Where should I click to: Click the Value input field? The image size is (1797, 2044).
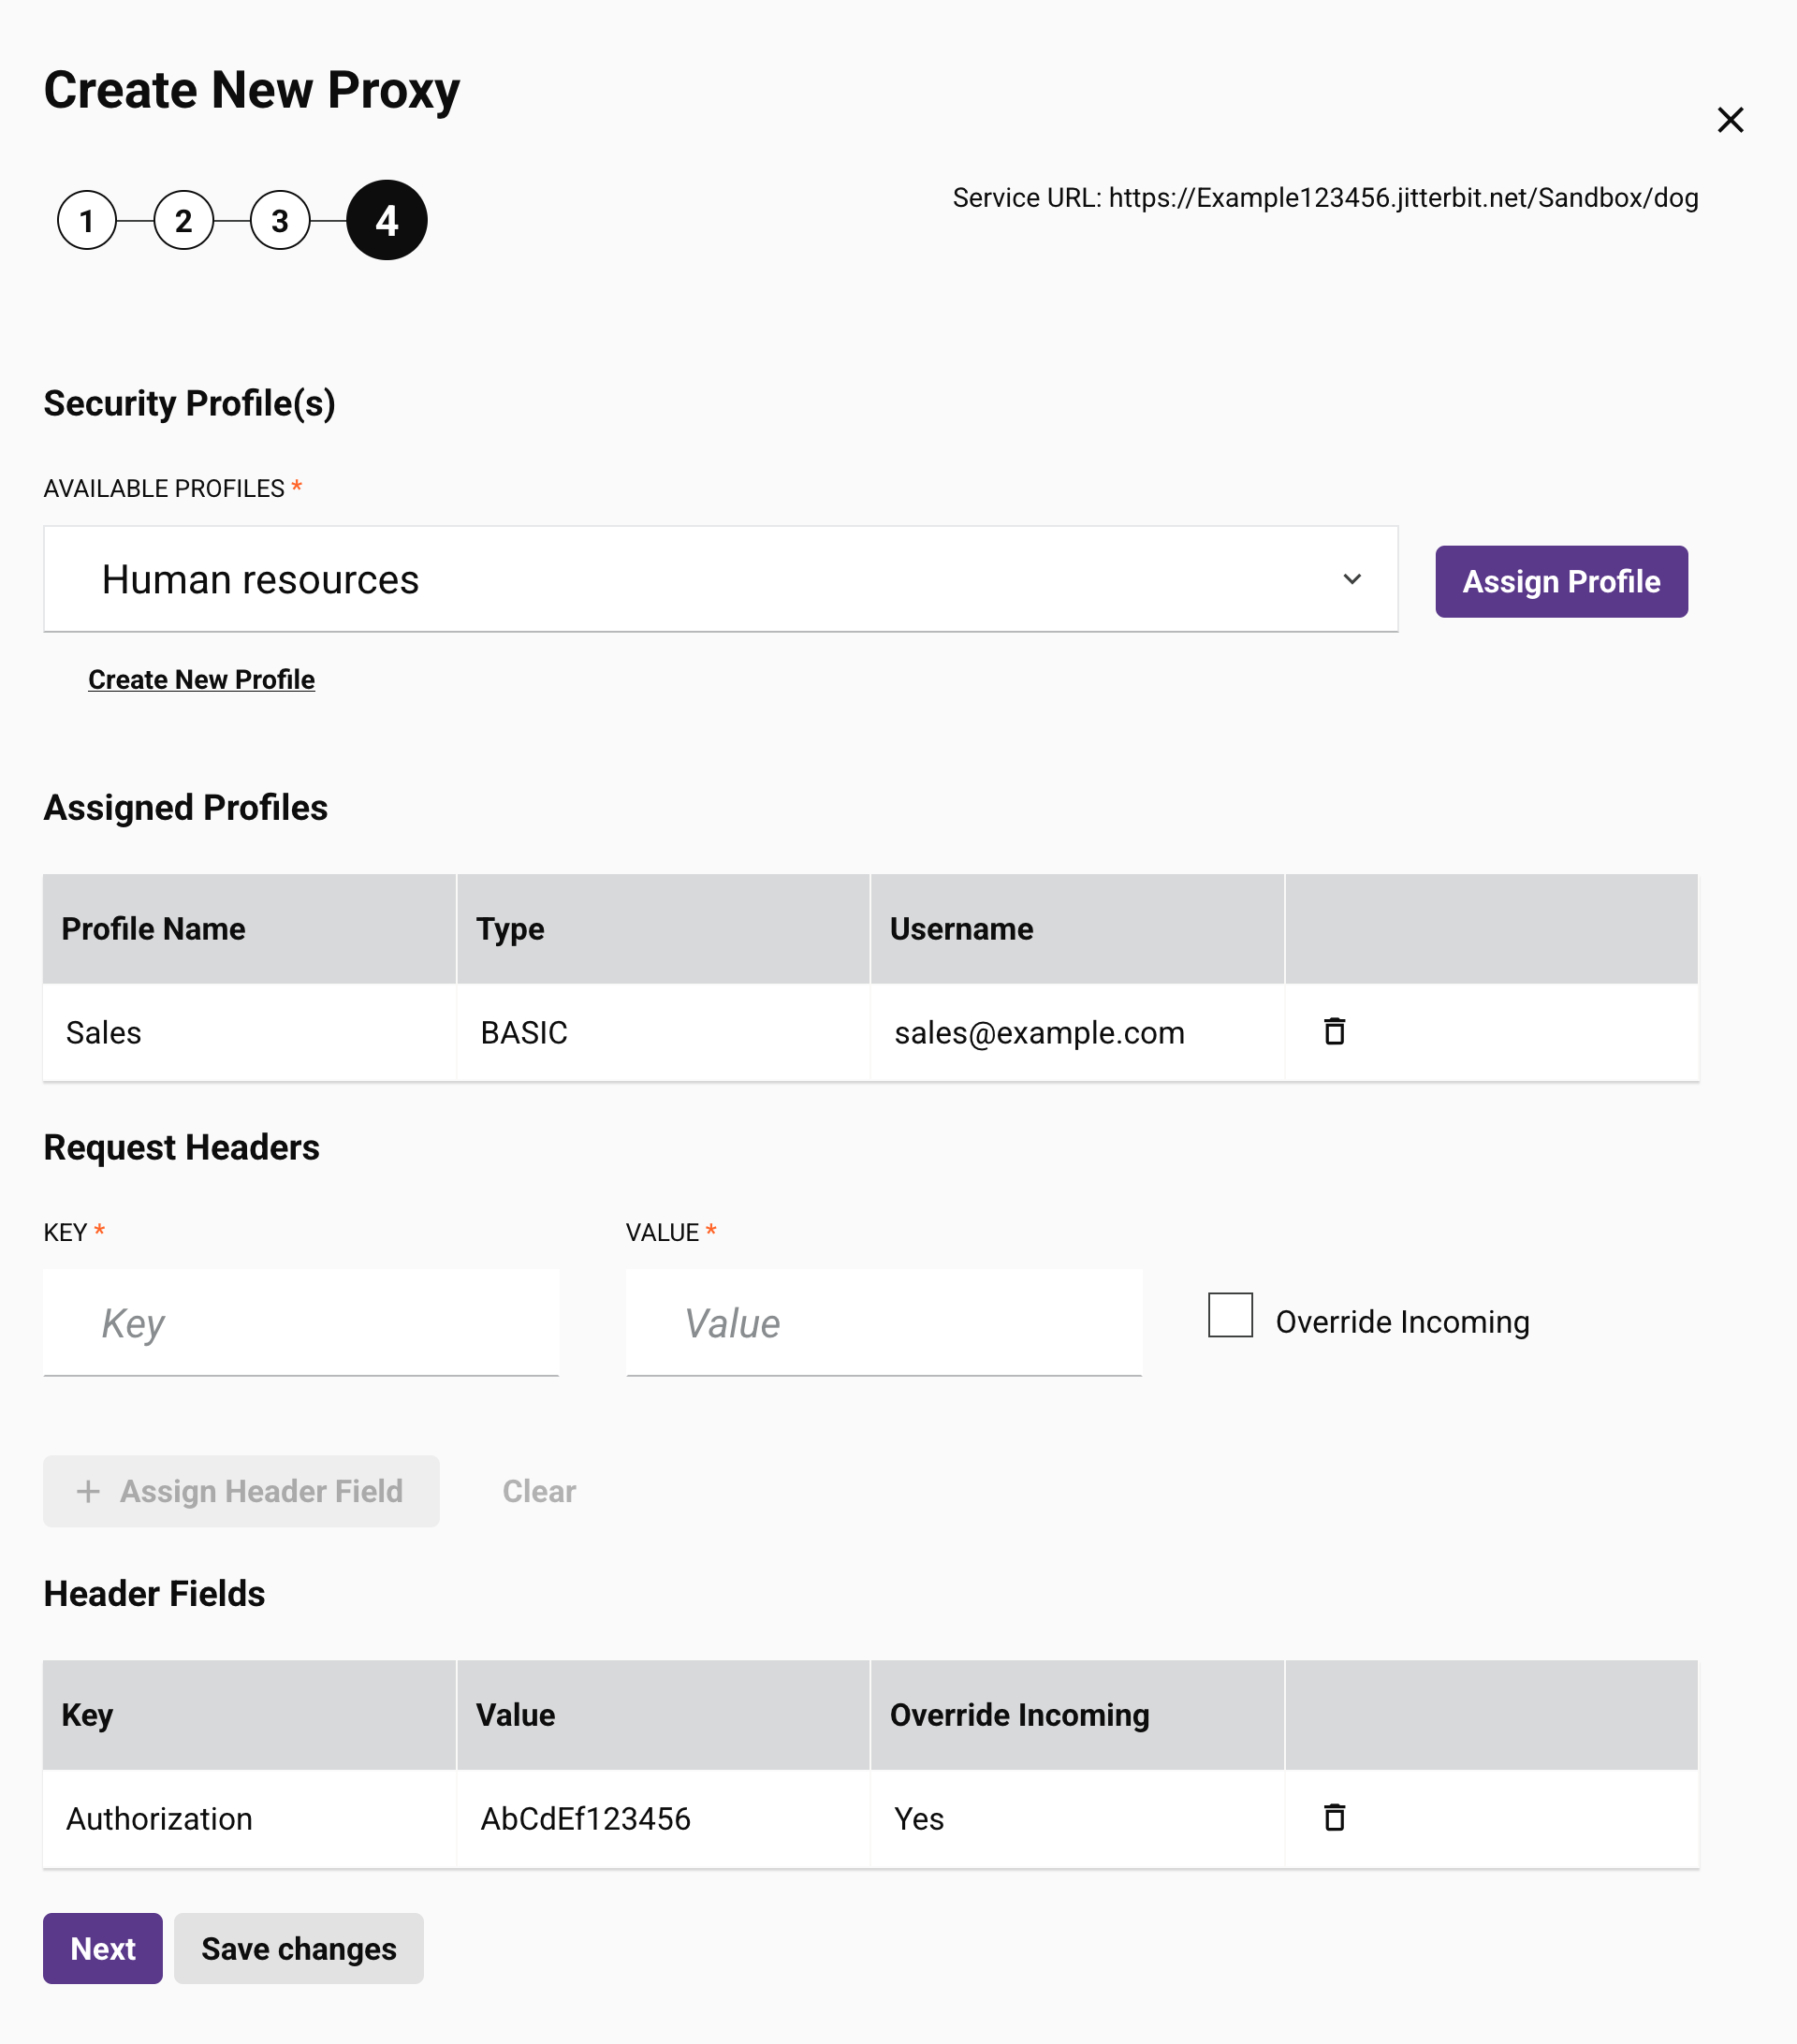(x=883, y=1322)
